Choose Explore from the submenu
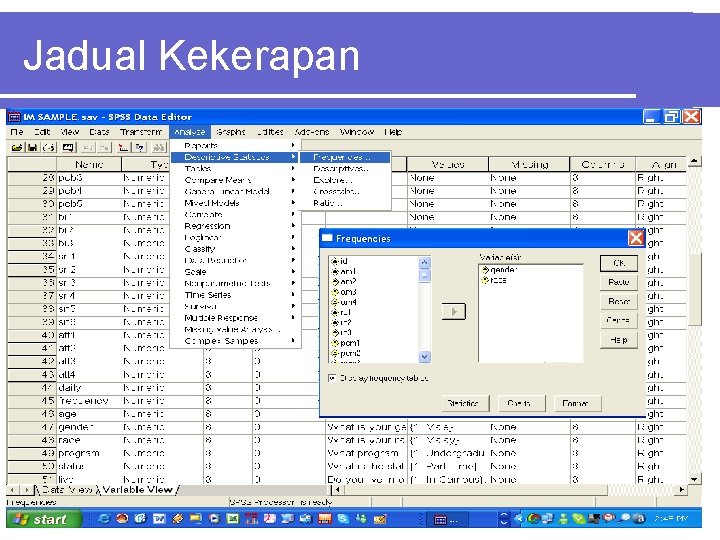720x540 pixels. [x=344, y=180]
